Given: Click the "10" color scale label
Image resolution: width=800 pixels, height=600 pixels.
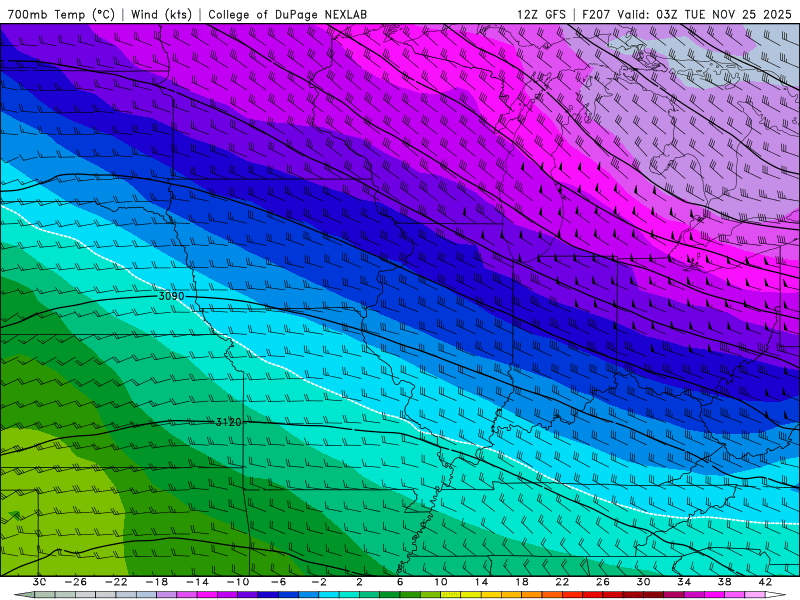Looking at the screenshot, I should click(x=441, y=582).
